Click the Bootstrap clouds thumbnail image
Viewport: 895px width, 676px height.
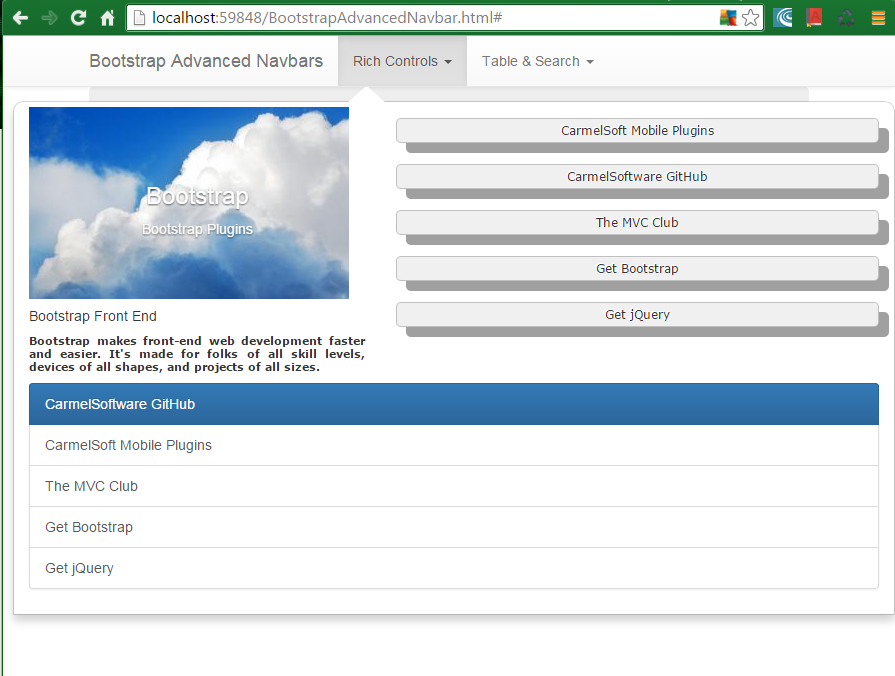point(189,203)
